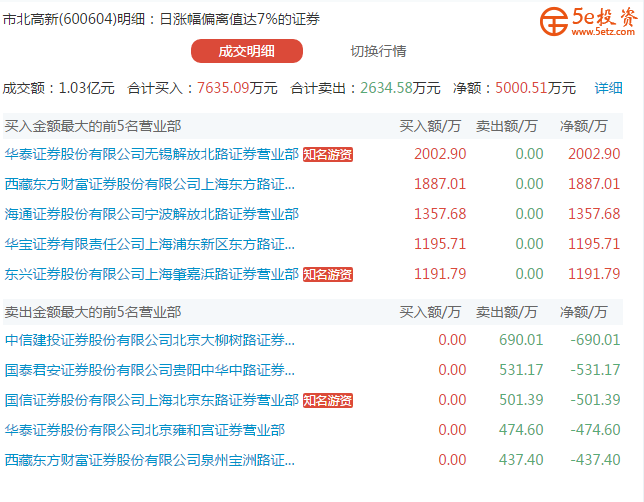Click 卖出金额最大的前5名营业部 header

click(93, 312)
